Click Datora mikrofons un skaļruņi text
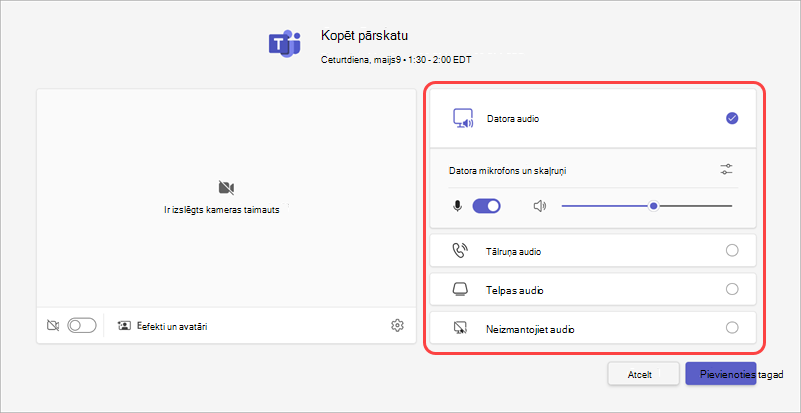 [x=507, y=171]
